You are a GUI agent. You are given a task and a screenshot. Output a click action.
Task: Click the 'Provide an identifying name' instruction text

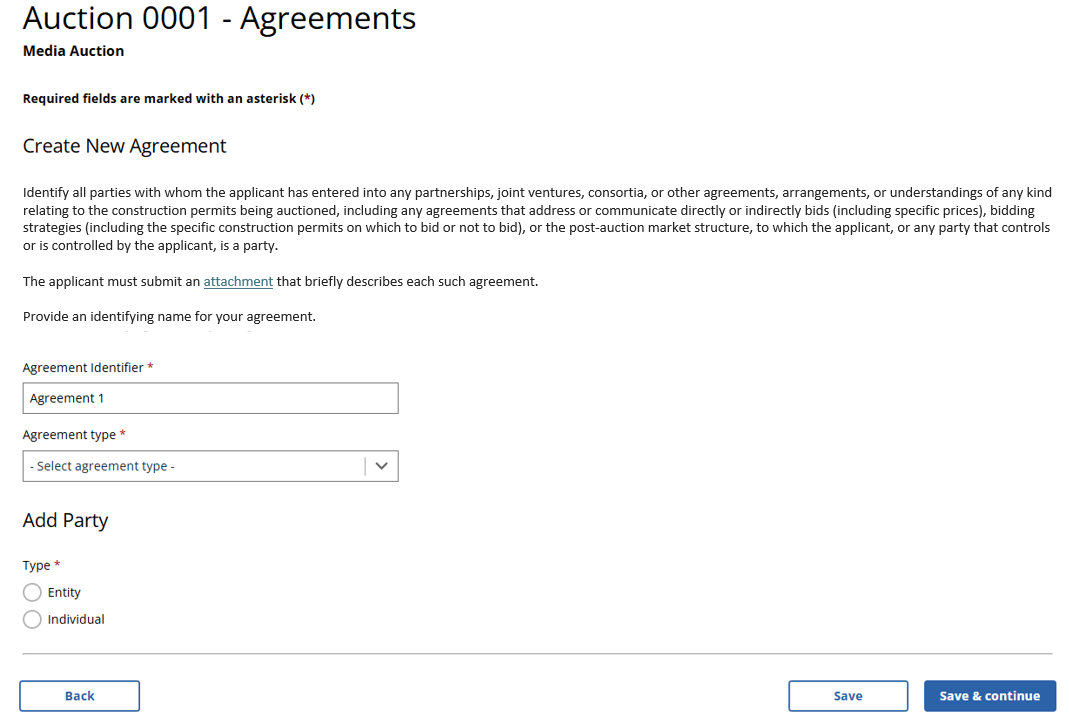click(x=169, y=317)
